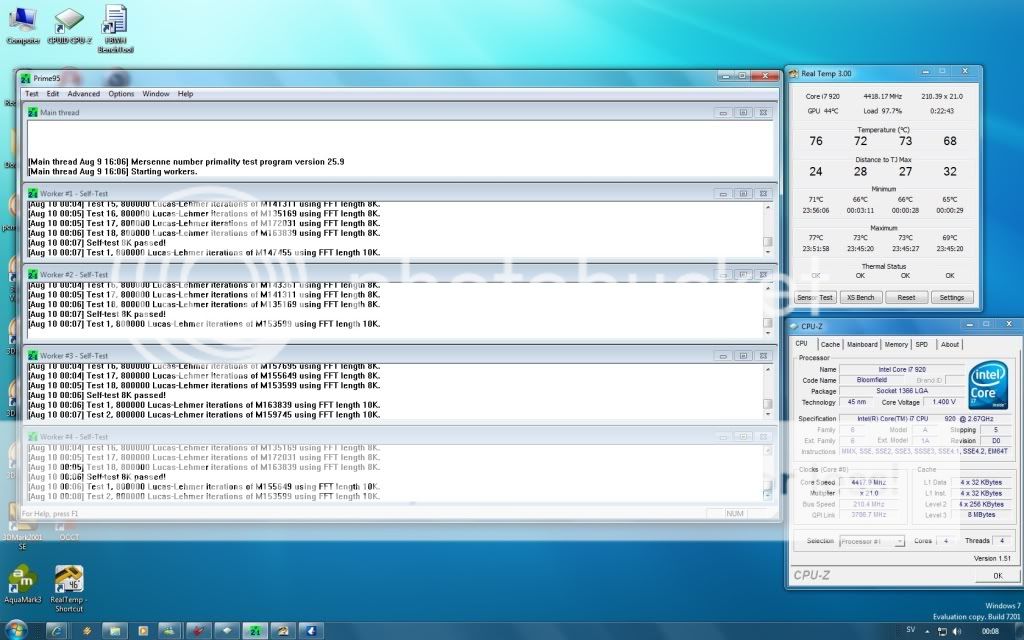Open the AquaMark3 desktop shortcut
The image size is (1024, 640).
(x=22, y=584)
